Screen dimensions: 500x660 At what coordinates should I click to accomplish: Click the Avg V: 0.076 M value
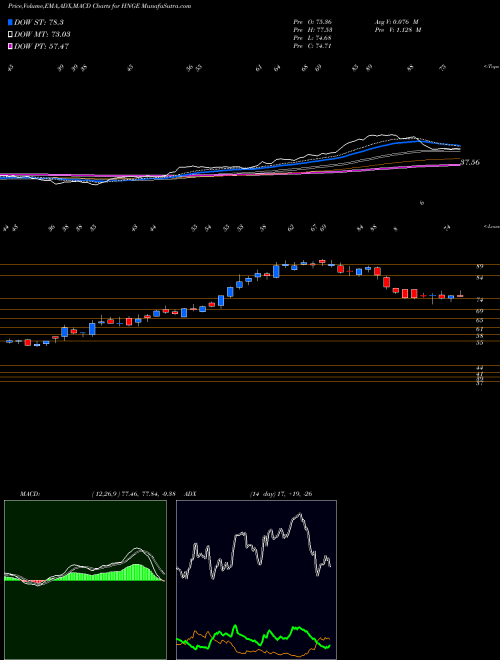point(397,21)
